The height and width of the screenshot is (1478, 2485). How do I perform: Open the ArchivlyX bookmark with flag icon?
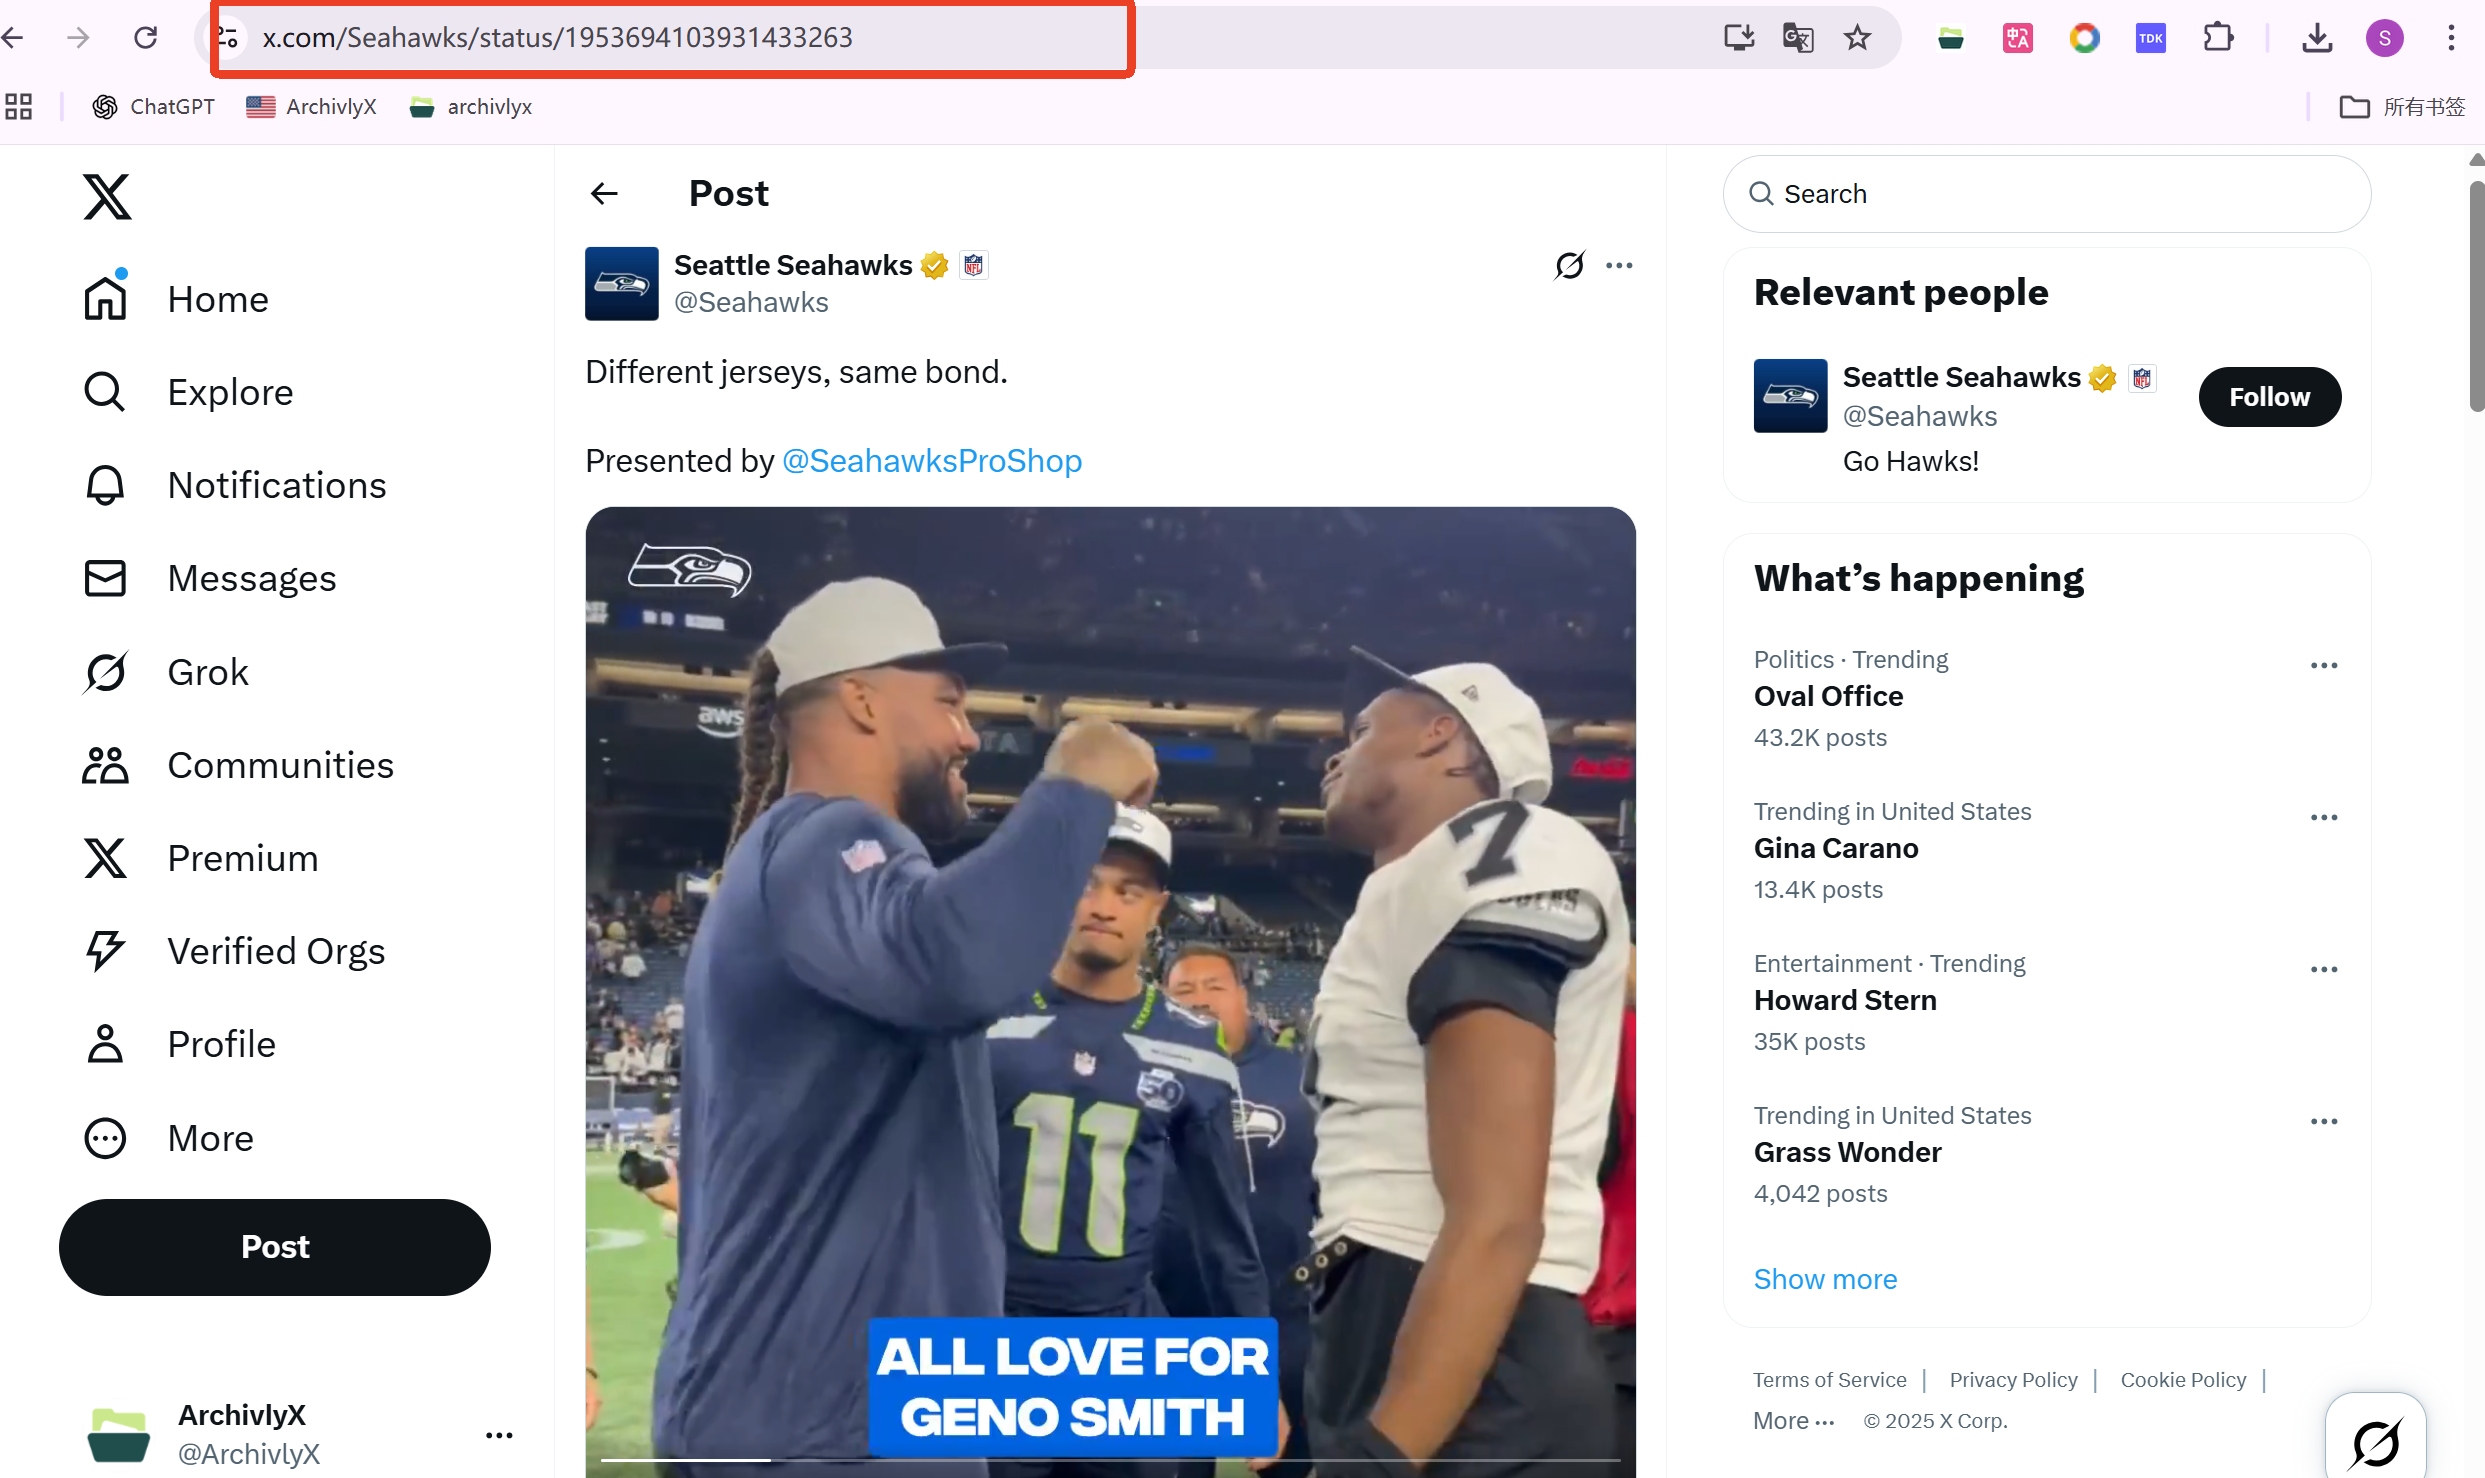pyautogui.click(x=311, y=106)
